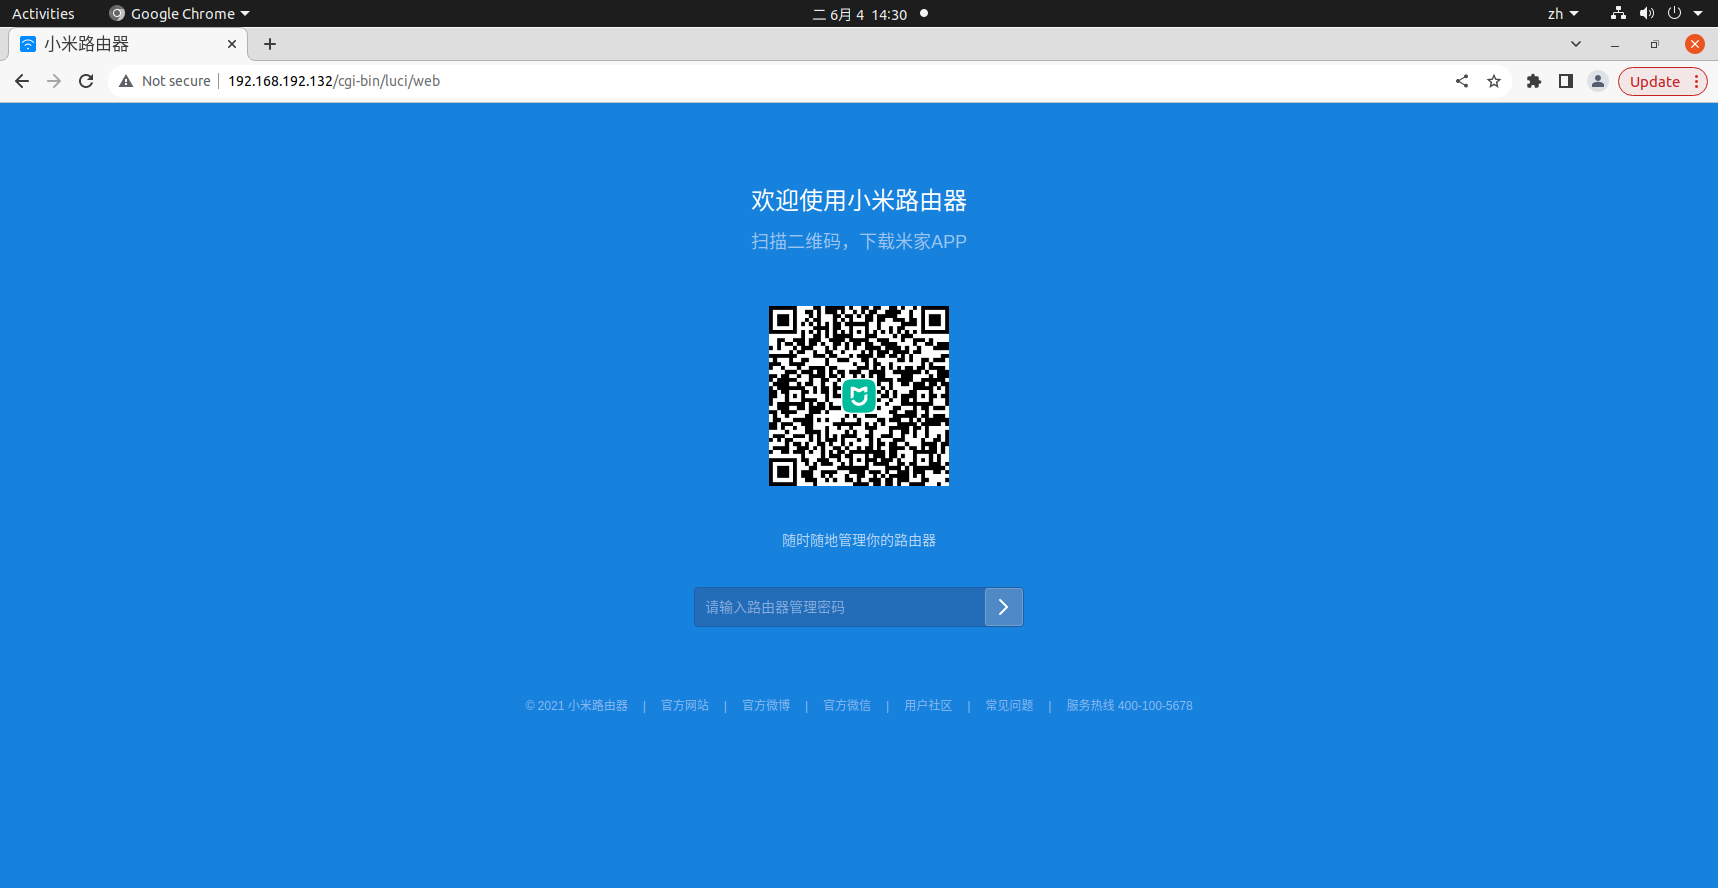
Task: Click the 小米路由器 tab favicon
Action: [28, 44]
